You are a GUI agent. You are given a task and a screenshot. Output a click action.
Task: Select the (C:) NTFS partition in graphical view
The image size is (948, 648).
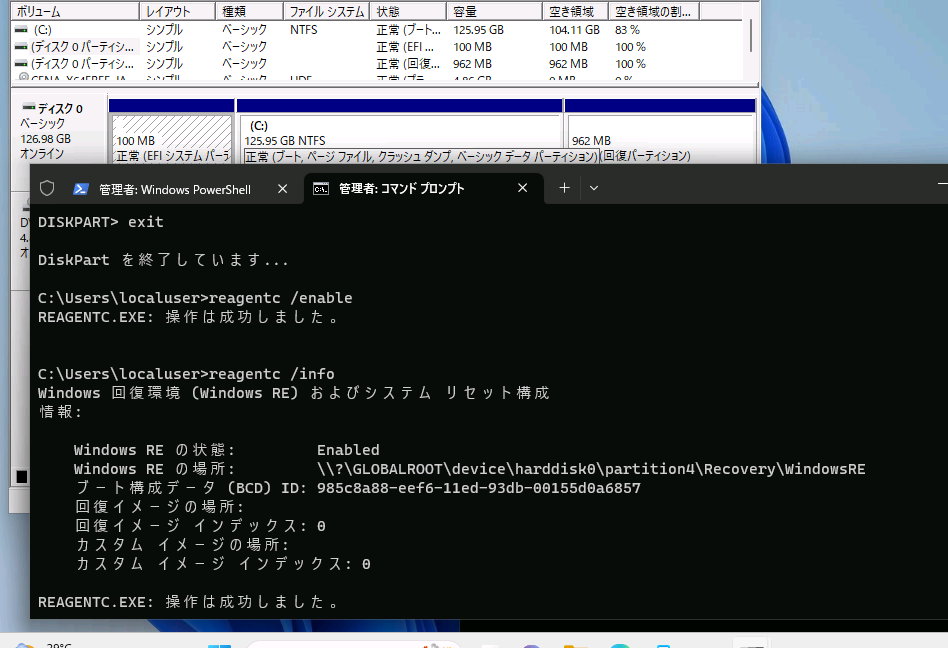pyautogui.click(x=400, y=130)
